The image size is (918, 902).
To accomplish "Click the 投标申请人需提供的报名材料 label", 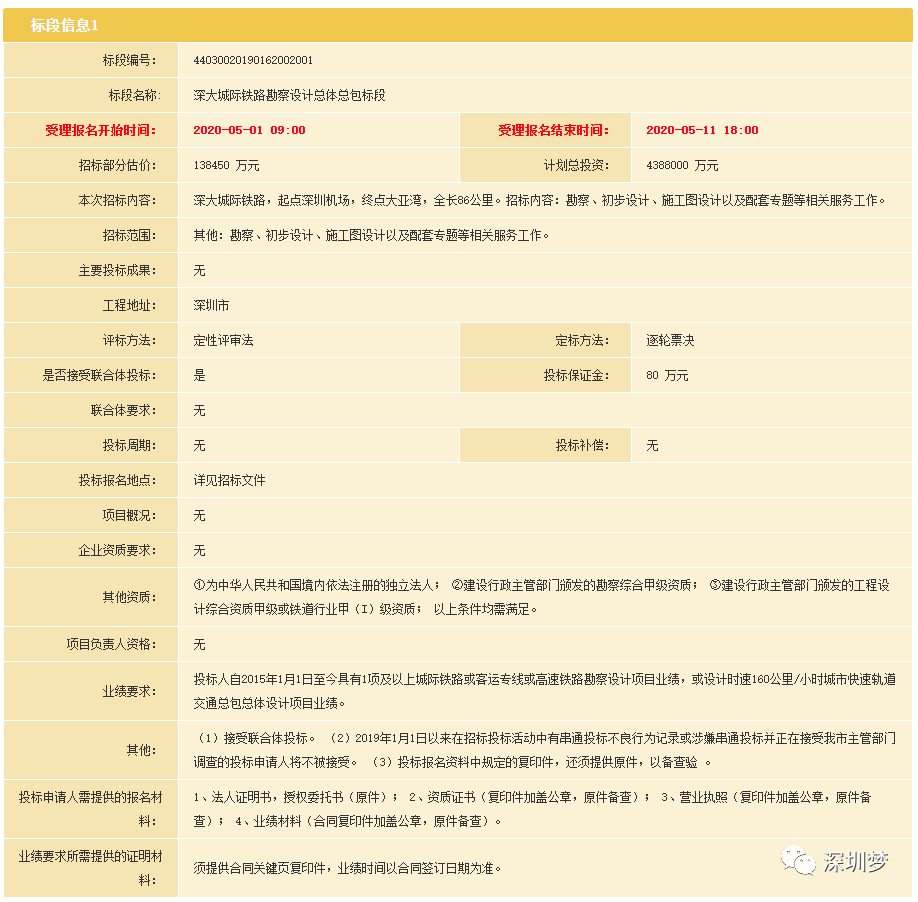I will pyautogui.click(x=91, y=809).
